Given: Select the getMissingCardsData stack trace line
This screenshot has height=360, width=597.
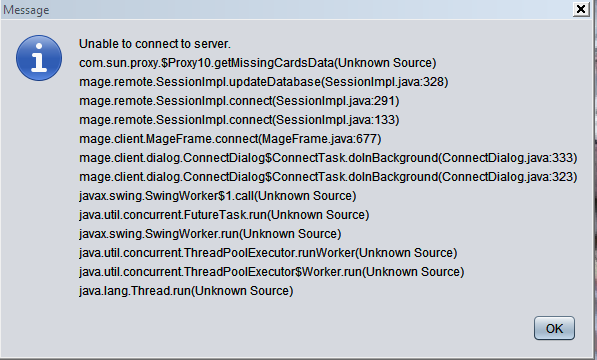Looking at the screenshot, I should pyautogui.click(x=257, y=63).
